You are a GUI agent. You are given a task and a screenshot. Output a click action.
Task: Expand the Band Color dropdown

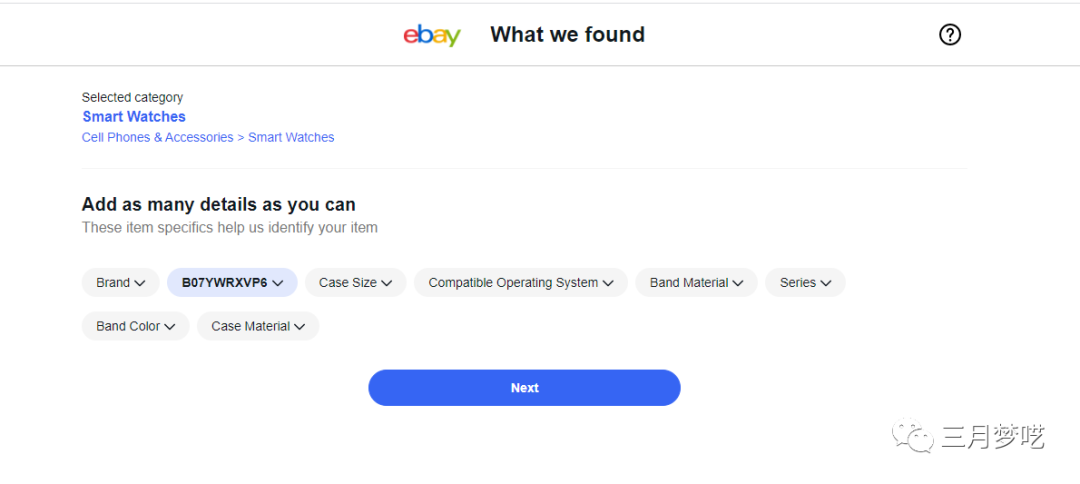[x=135, y=326]
